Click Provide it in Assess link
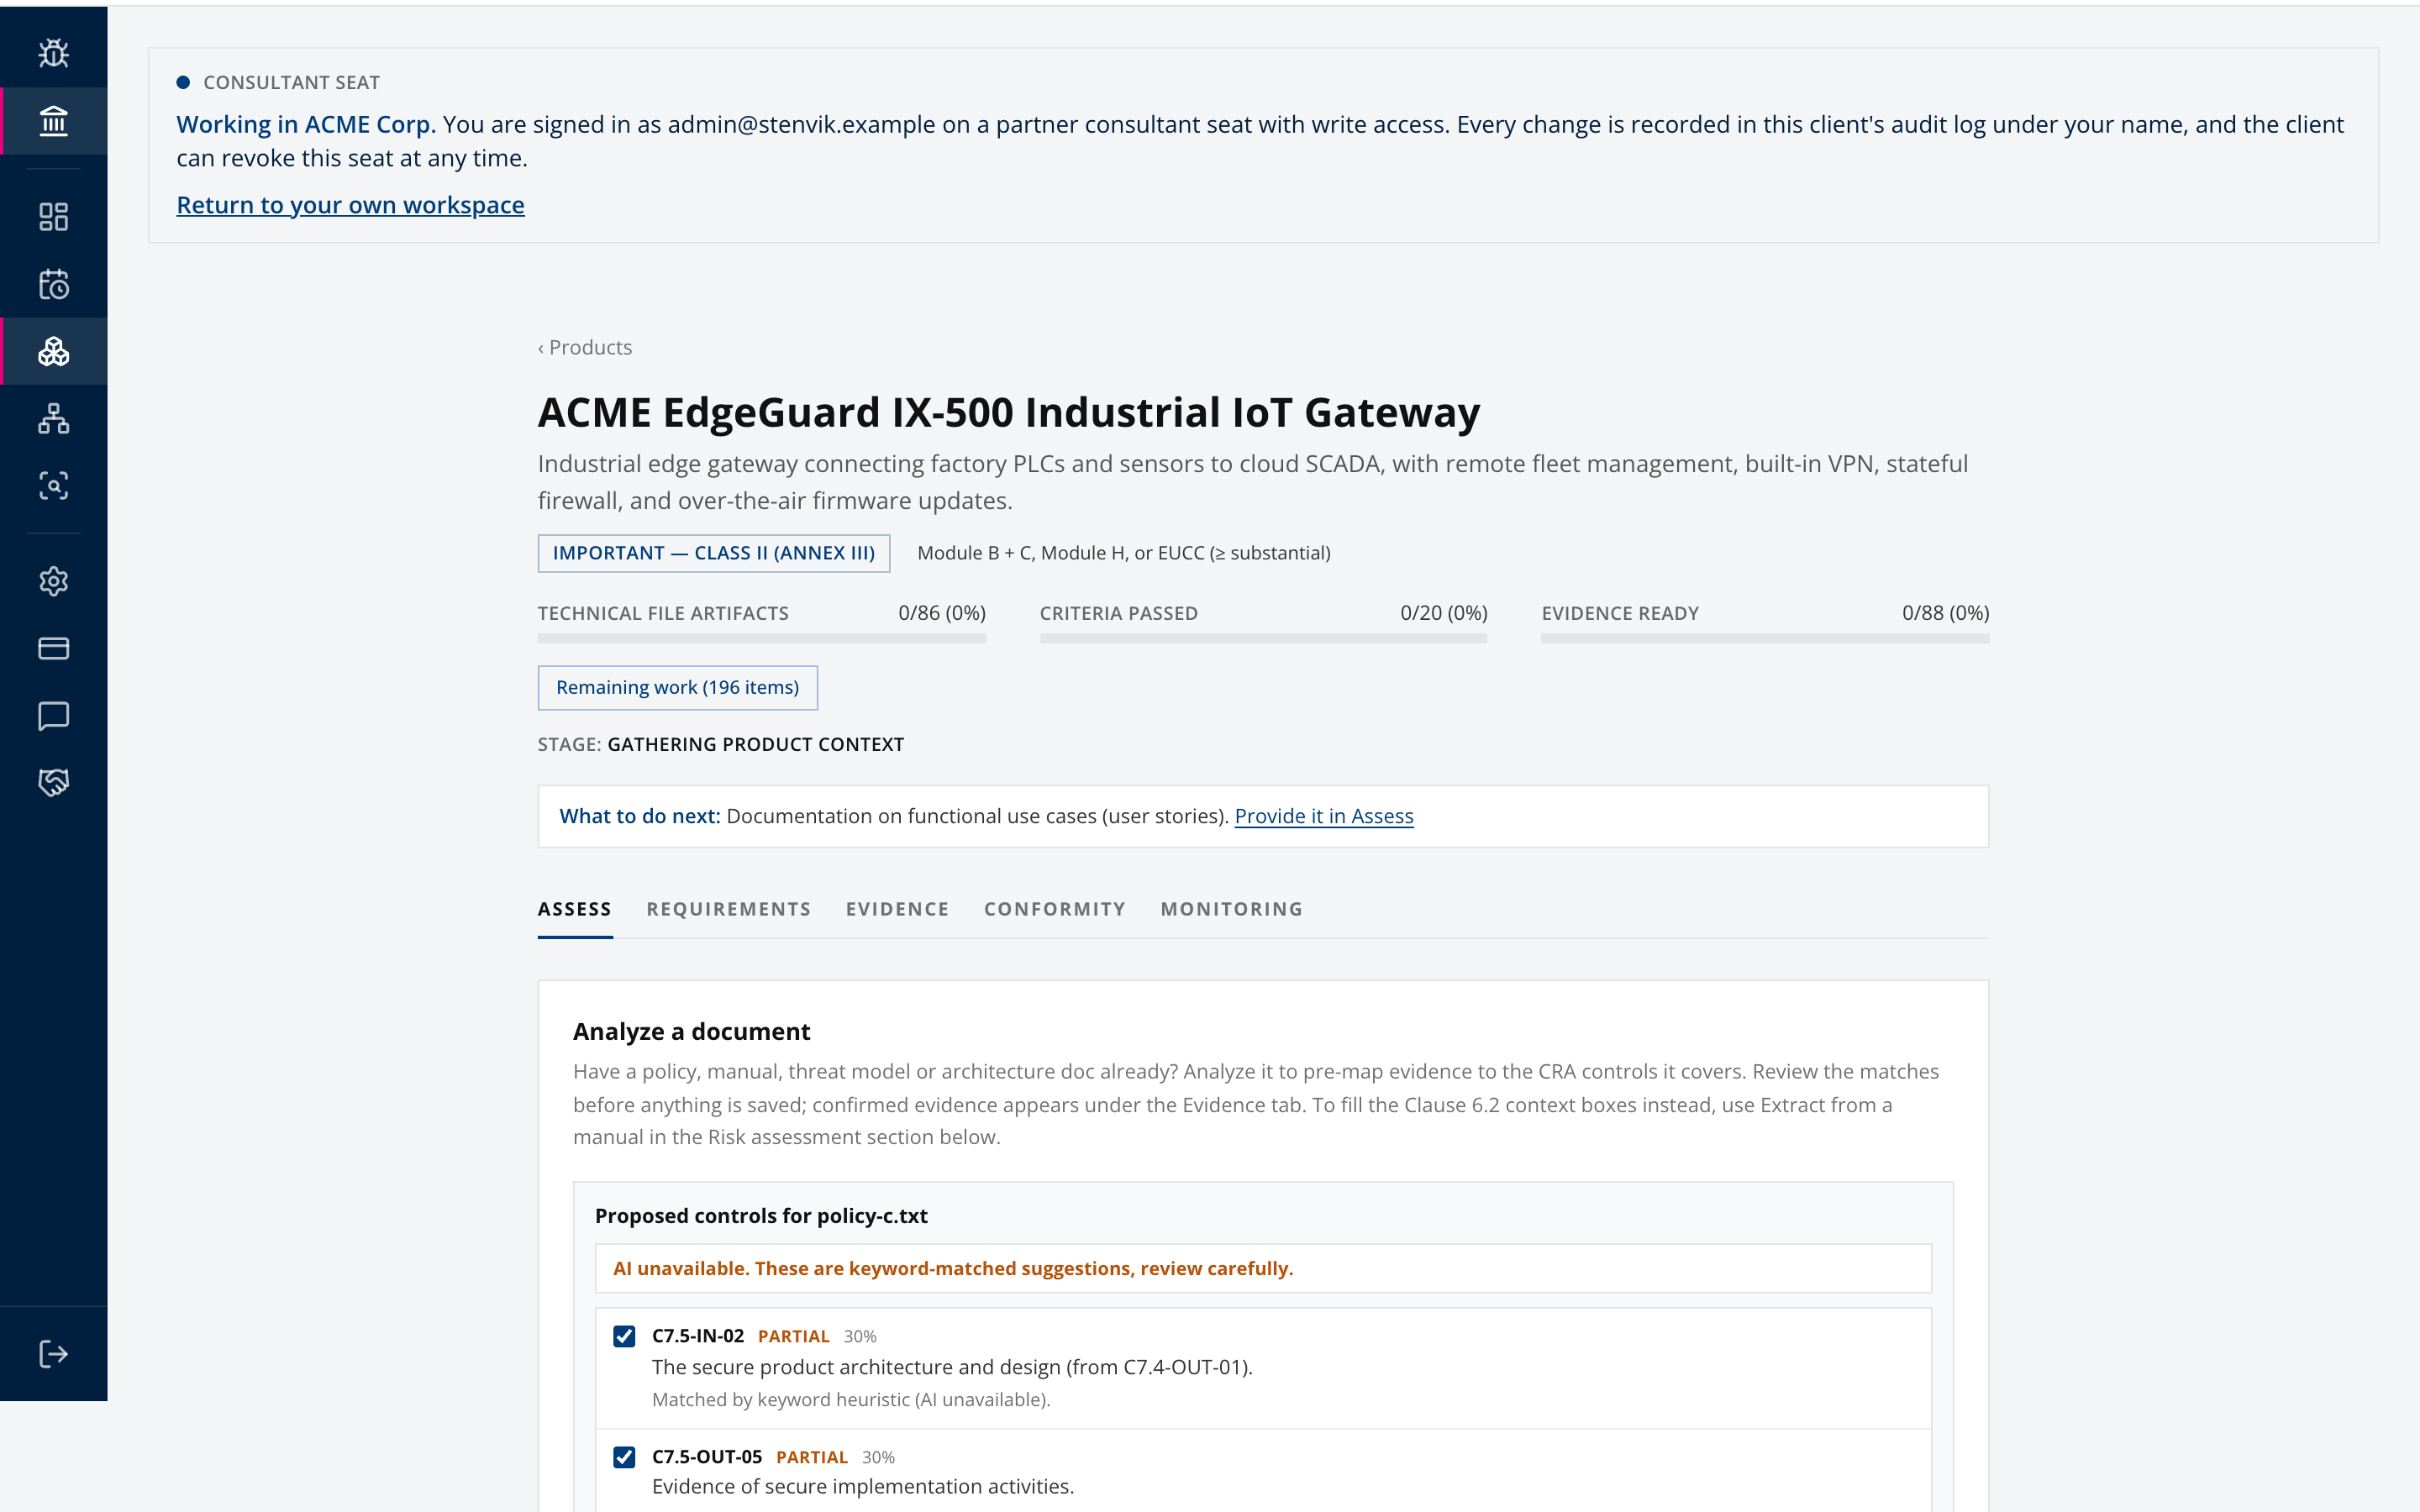 (1323, 816)
